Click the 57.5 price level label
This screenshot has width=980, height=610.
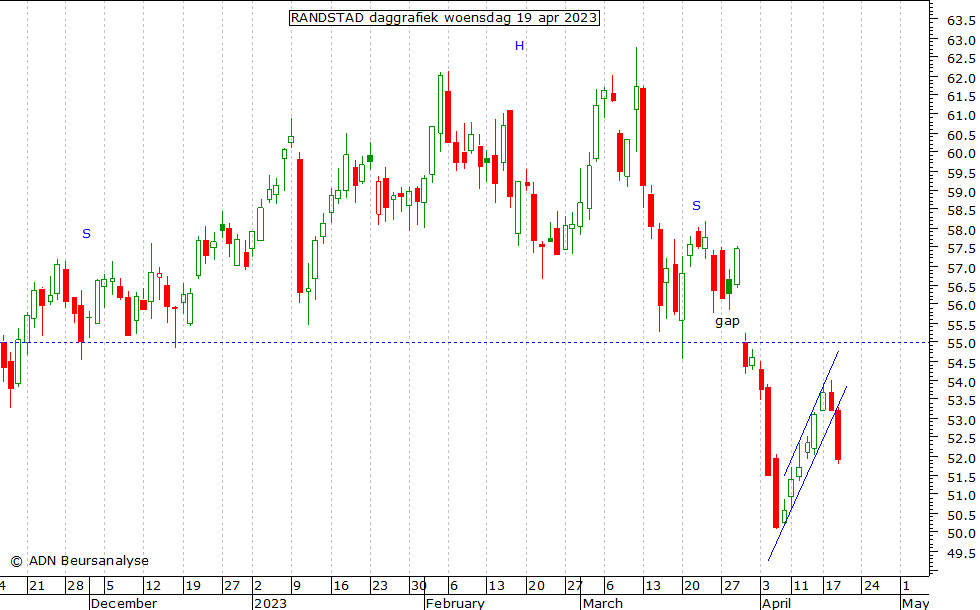click(x=961, y=249)
